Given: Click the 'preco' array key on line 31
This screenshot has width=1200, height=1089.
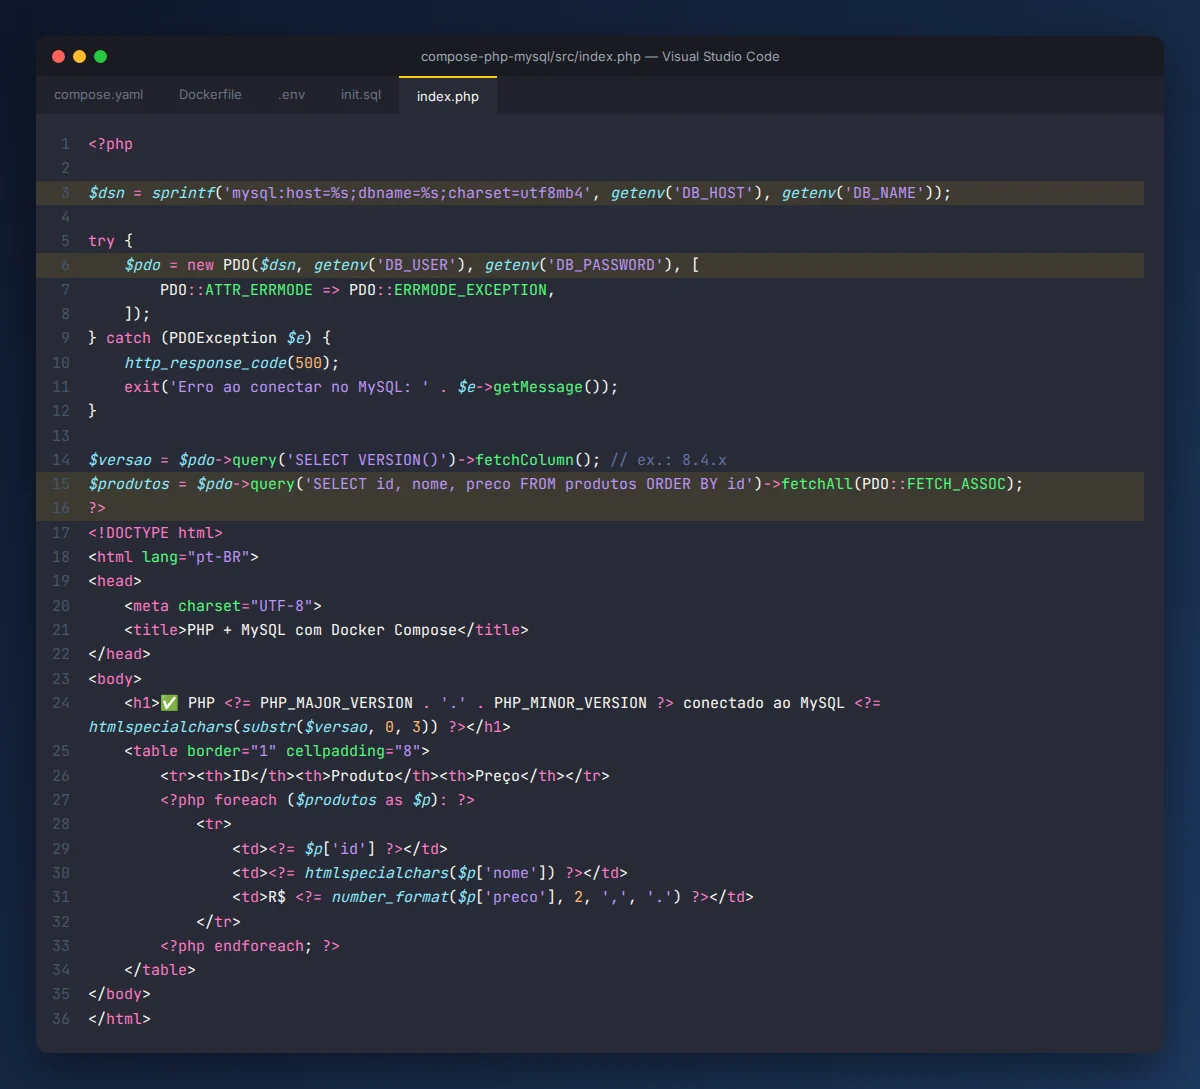Looking at the screenshot, I should point(516,897).
